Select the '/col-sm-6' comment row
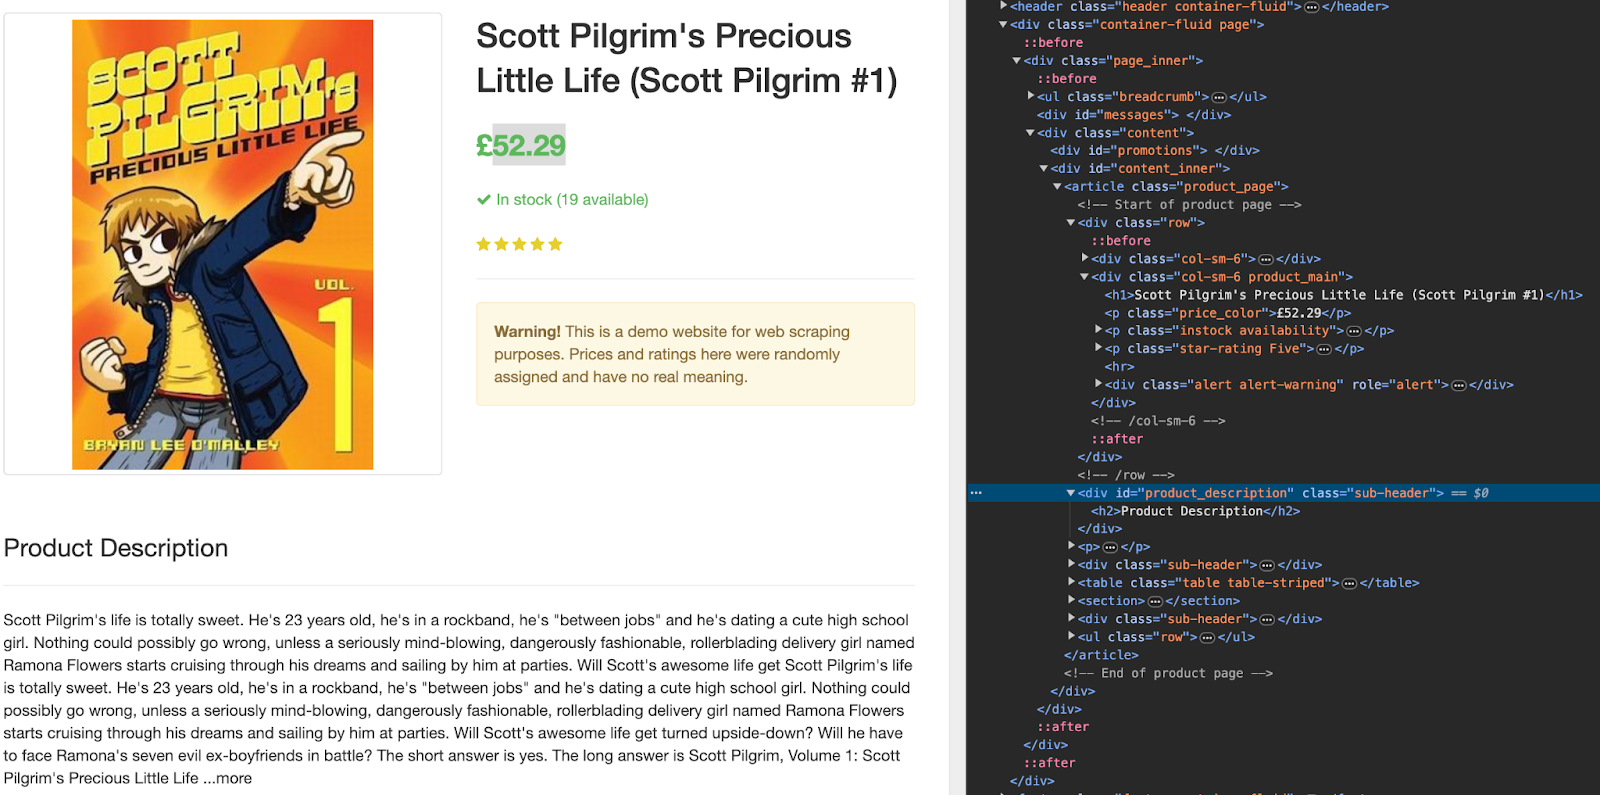1600x795 pixels. (1158, 421)
